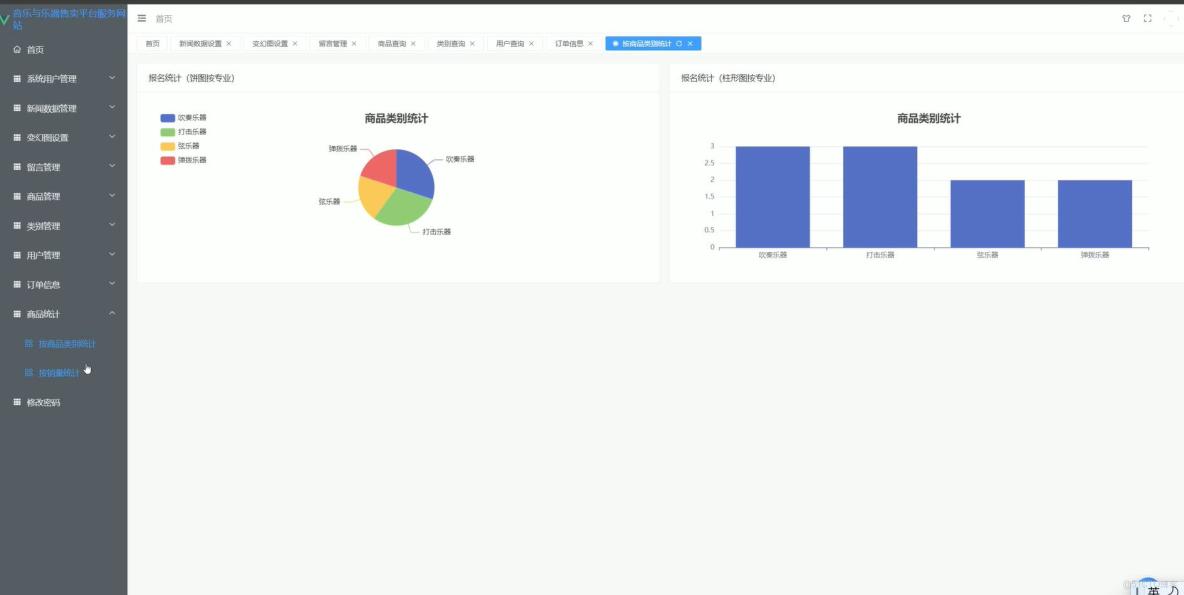Expand the 系统用户管理 menu
This screenshot has height=595, width=1184.
click(60, 78)
